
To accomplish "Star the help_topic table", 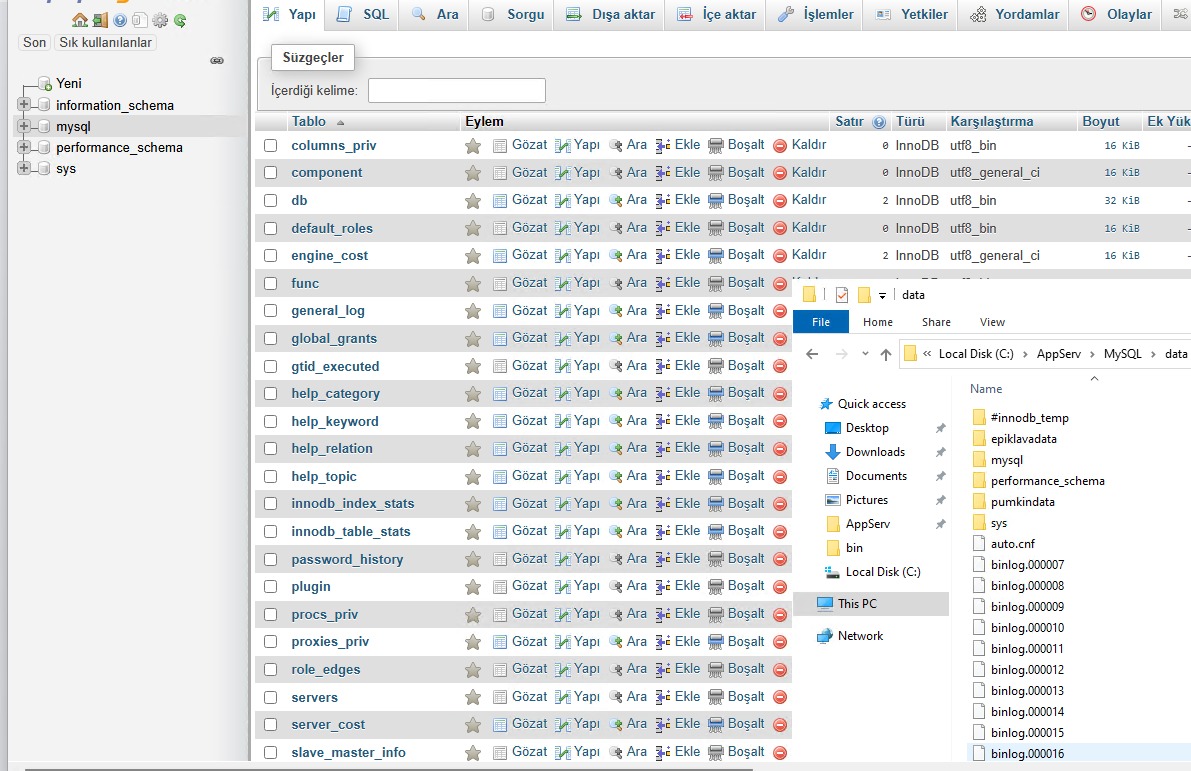I will [x=472, y=477].
